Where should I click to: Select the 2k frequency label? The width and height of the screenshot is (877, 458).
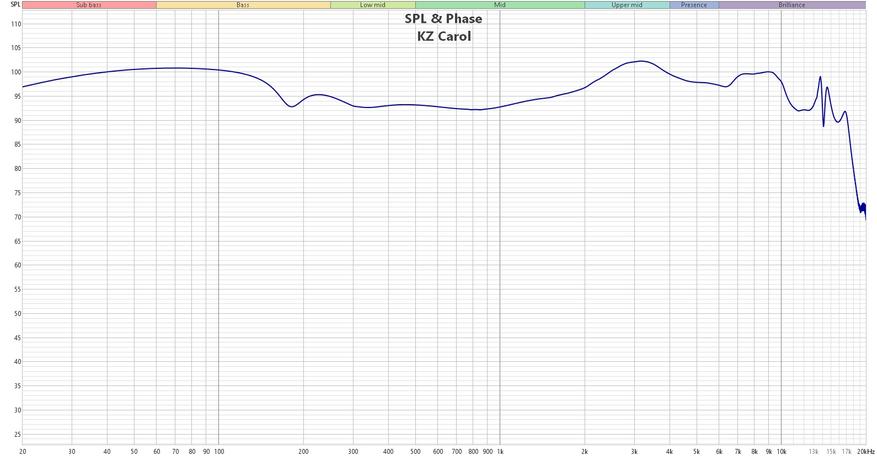pyautogui.click(x=585, y=451)
